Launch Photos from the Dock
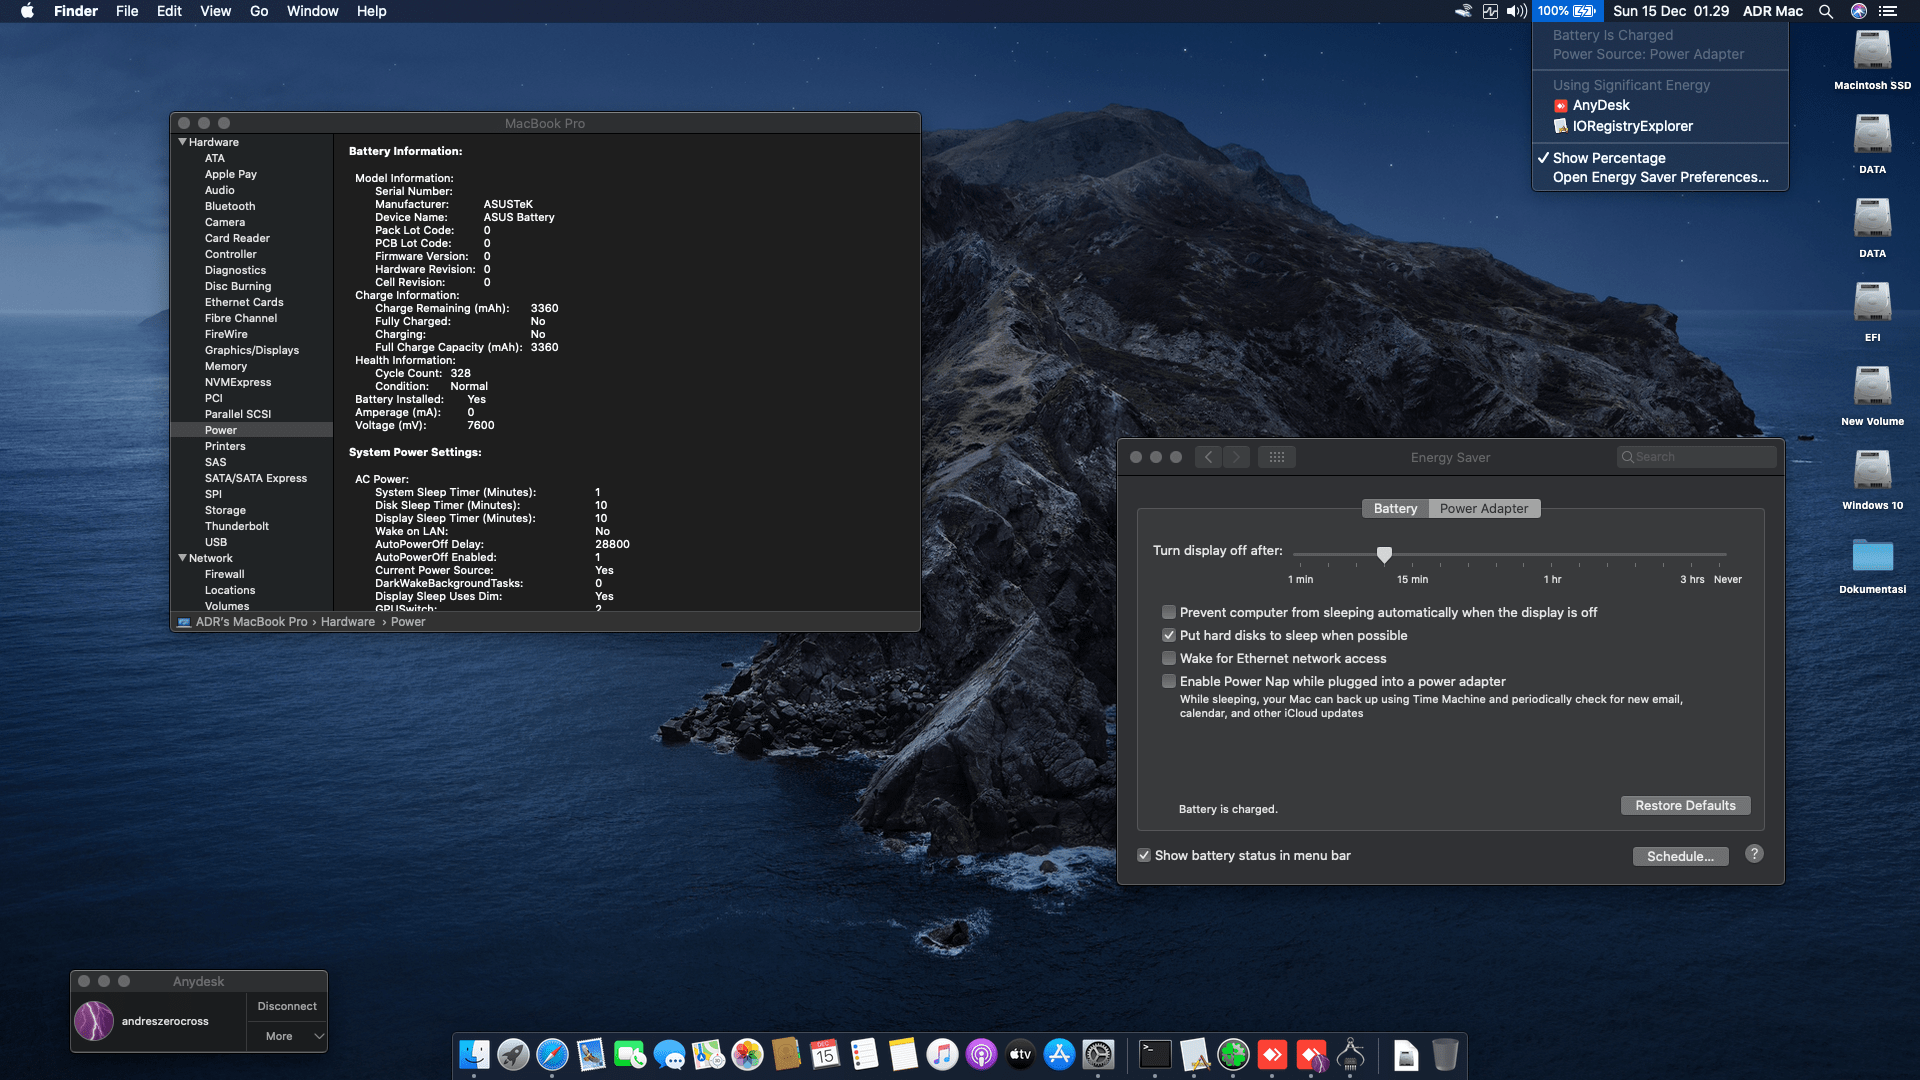This screenshot has width=1920, height=1080. pos(747,1054)
